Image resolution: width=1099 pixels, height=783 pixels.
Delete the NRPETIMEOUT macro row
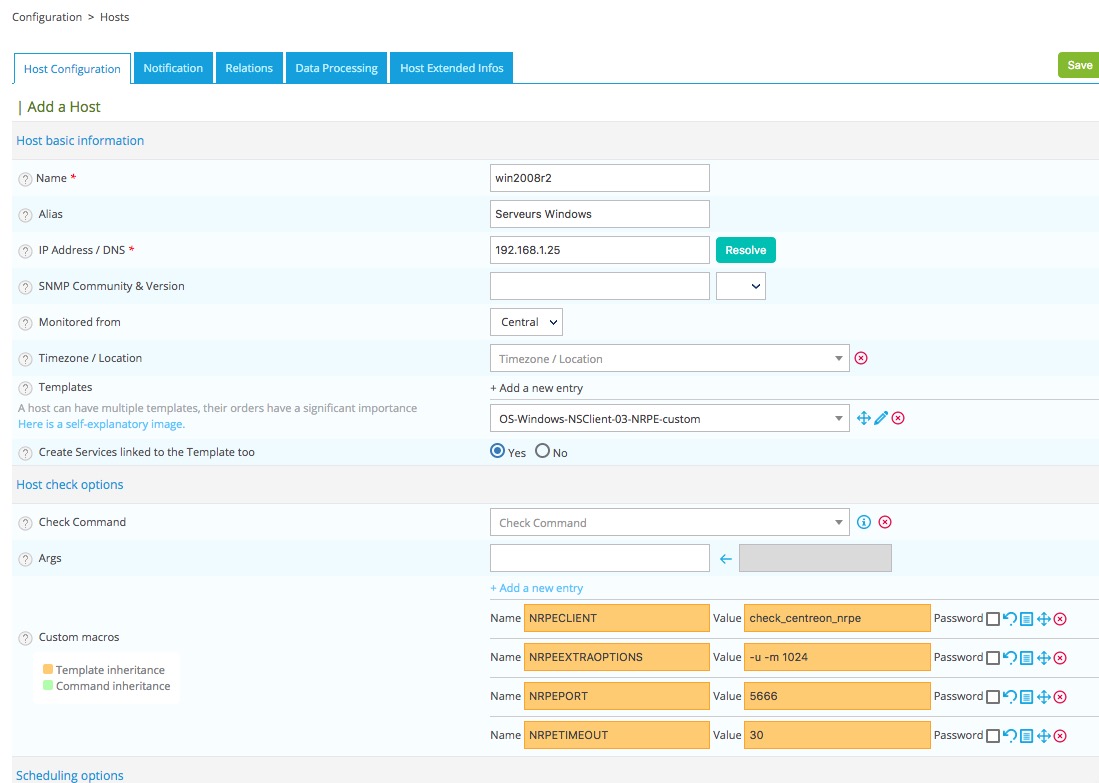coord(1060,736)
